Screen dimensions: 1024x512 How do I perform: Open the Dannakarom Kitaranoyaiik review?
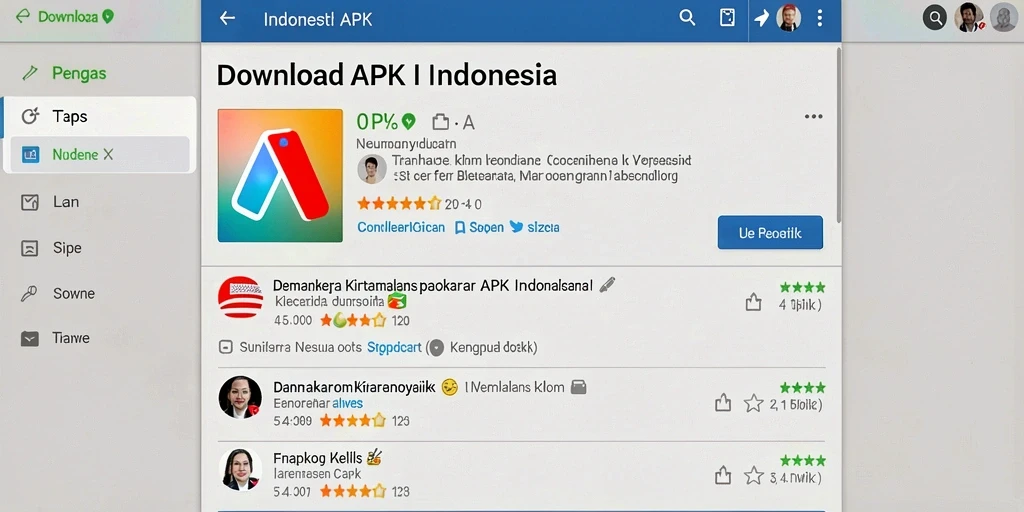pyautogui.click(x=354, y=387)
